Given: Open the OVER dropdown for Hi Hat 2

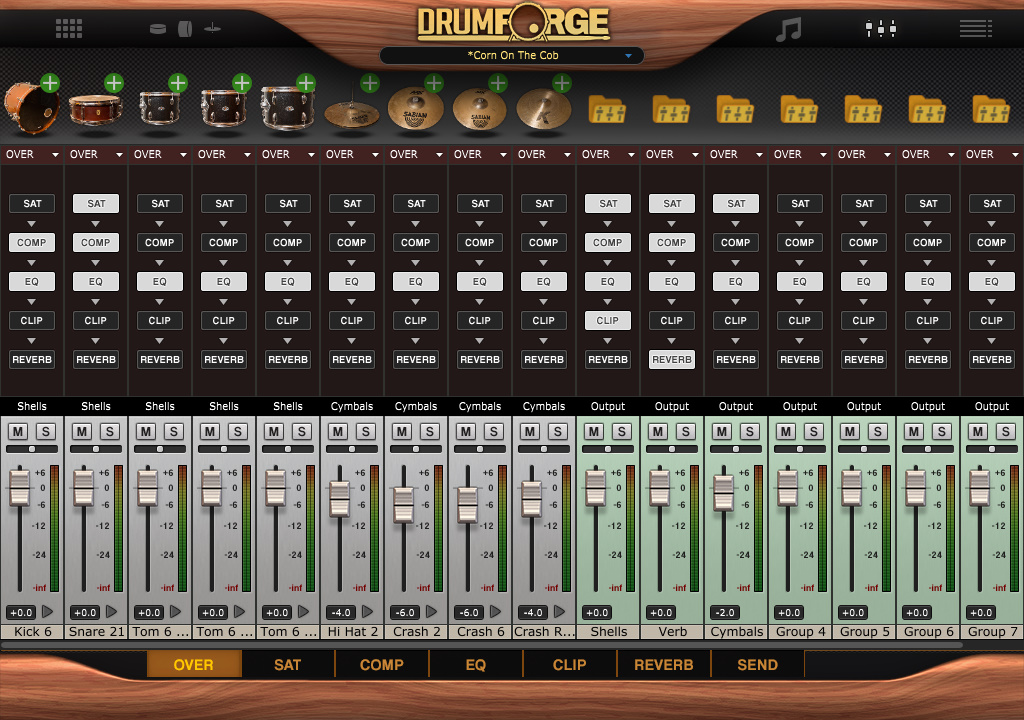Looking at the screenshot, I should [x=352, y=155].
